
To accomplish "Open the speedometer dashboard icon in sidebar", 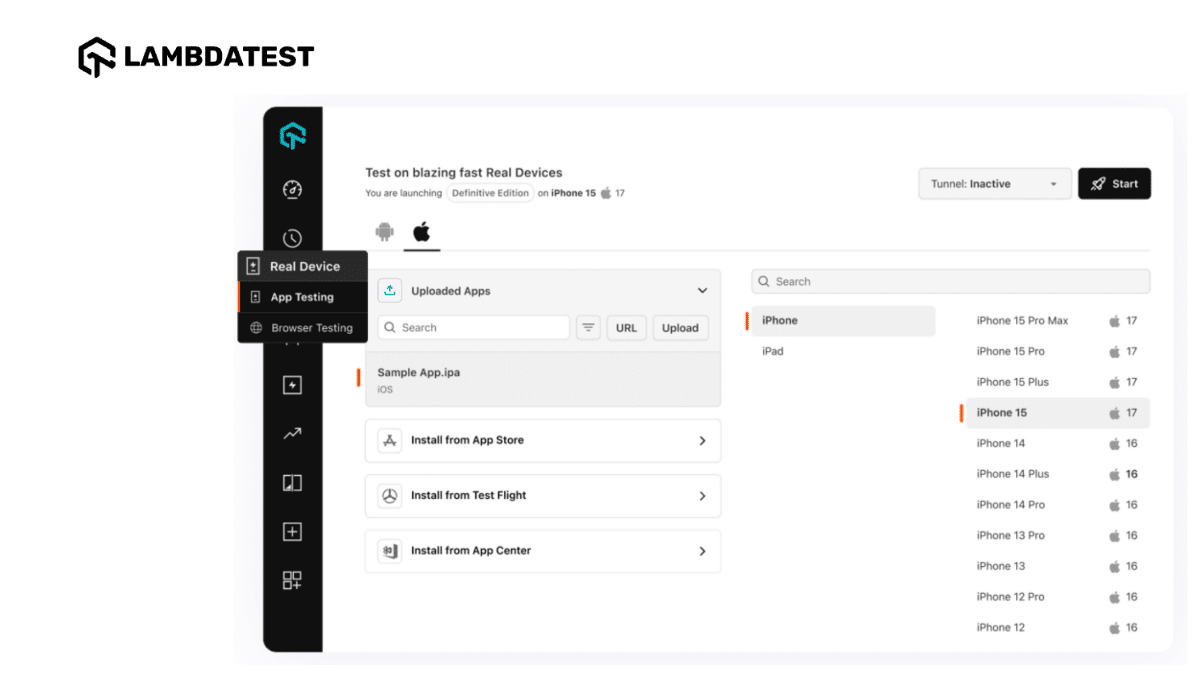I will (291, 189).
